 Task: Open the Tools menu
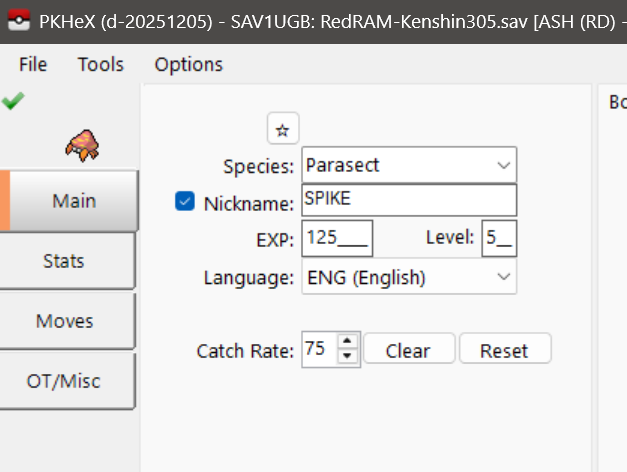point(101,64)
